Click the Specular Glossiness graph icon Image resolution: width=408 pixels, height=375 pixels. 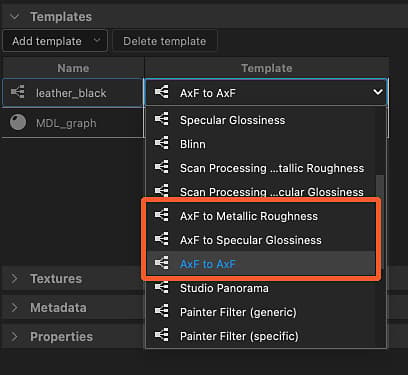(x=162, y=119)
